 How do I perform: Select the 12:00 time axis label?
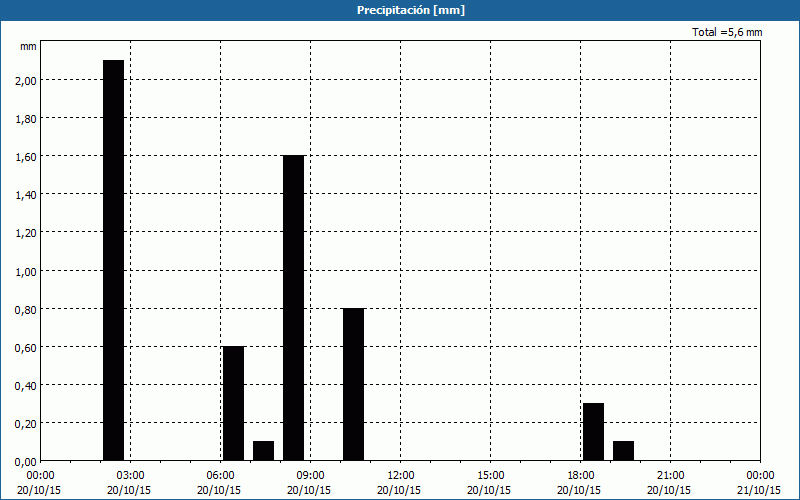coord(401,476)
